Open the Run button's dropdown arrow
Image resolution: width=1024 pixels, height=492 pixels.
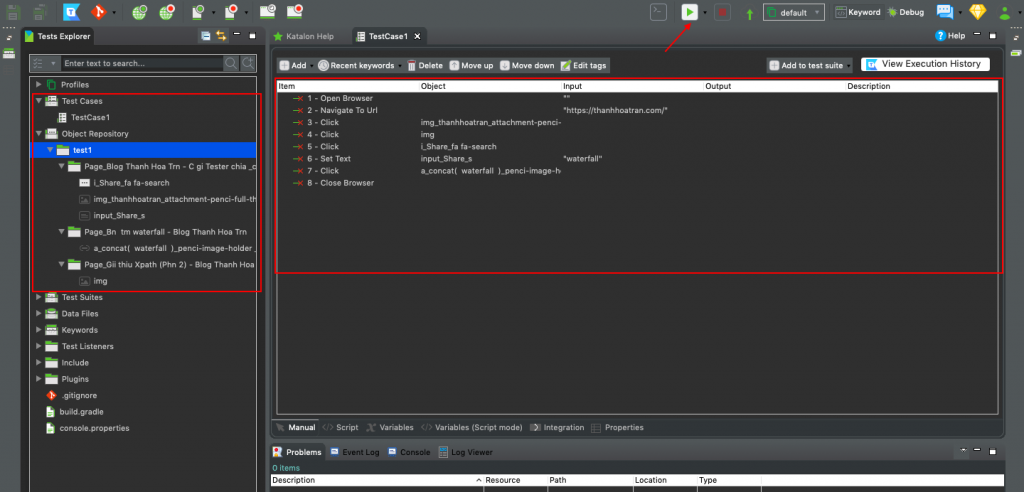[705, 12]
